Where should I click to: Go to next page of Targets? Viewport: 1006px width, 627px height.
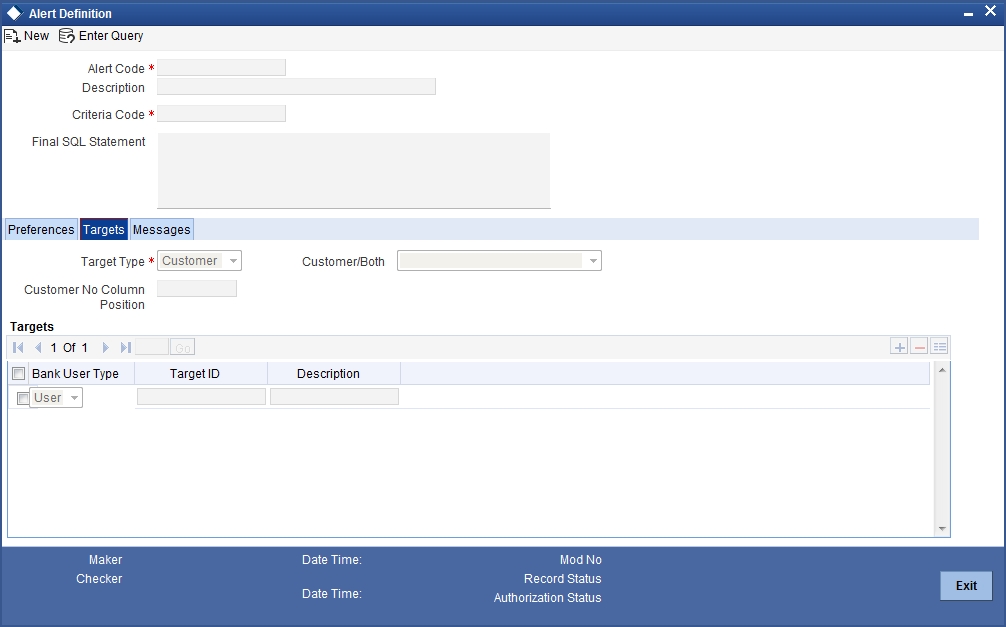106,347
